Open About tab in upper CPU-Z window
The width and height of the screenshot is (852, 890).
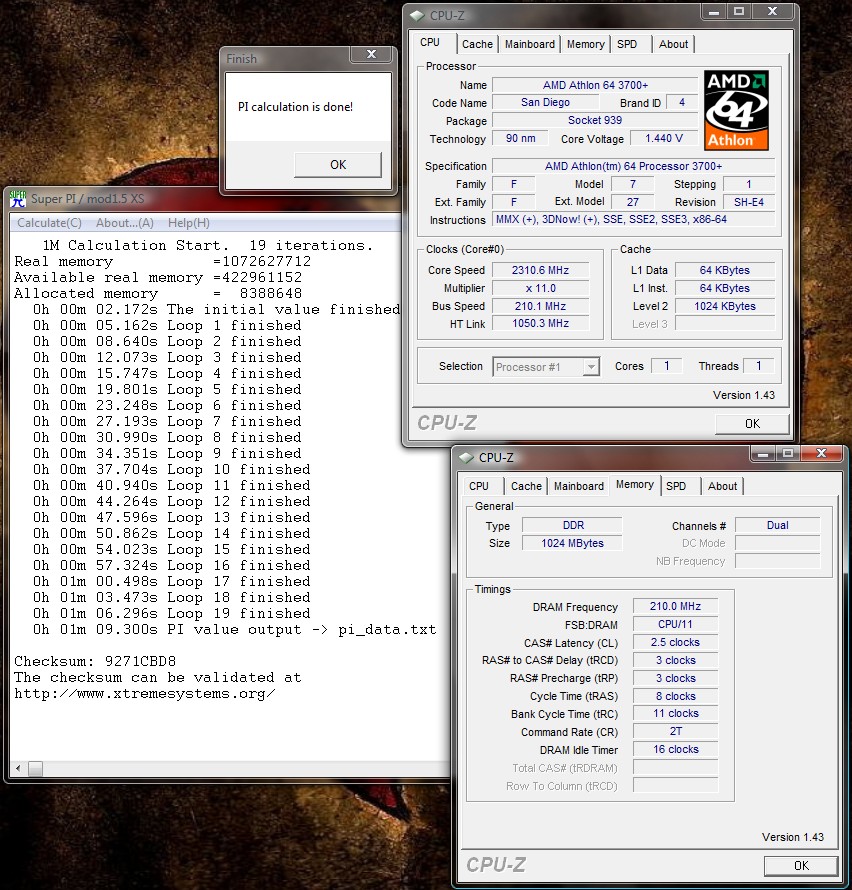[673, 44]
